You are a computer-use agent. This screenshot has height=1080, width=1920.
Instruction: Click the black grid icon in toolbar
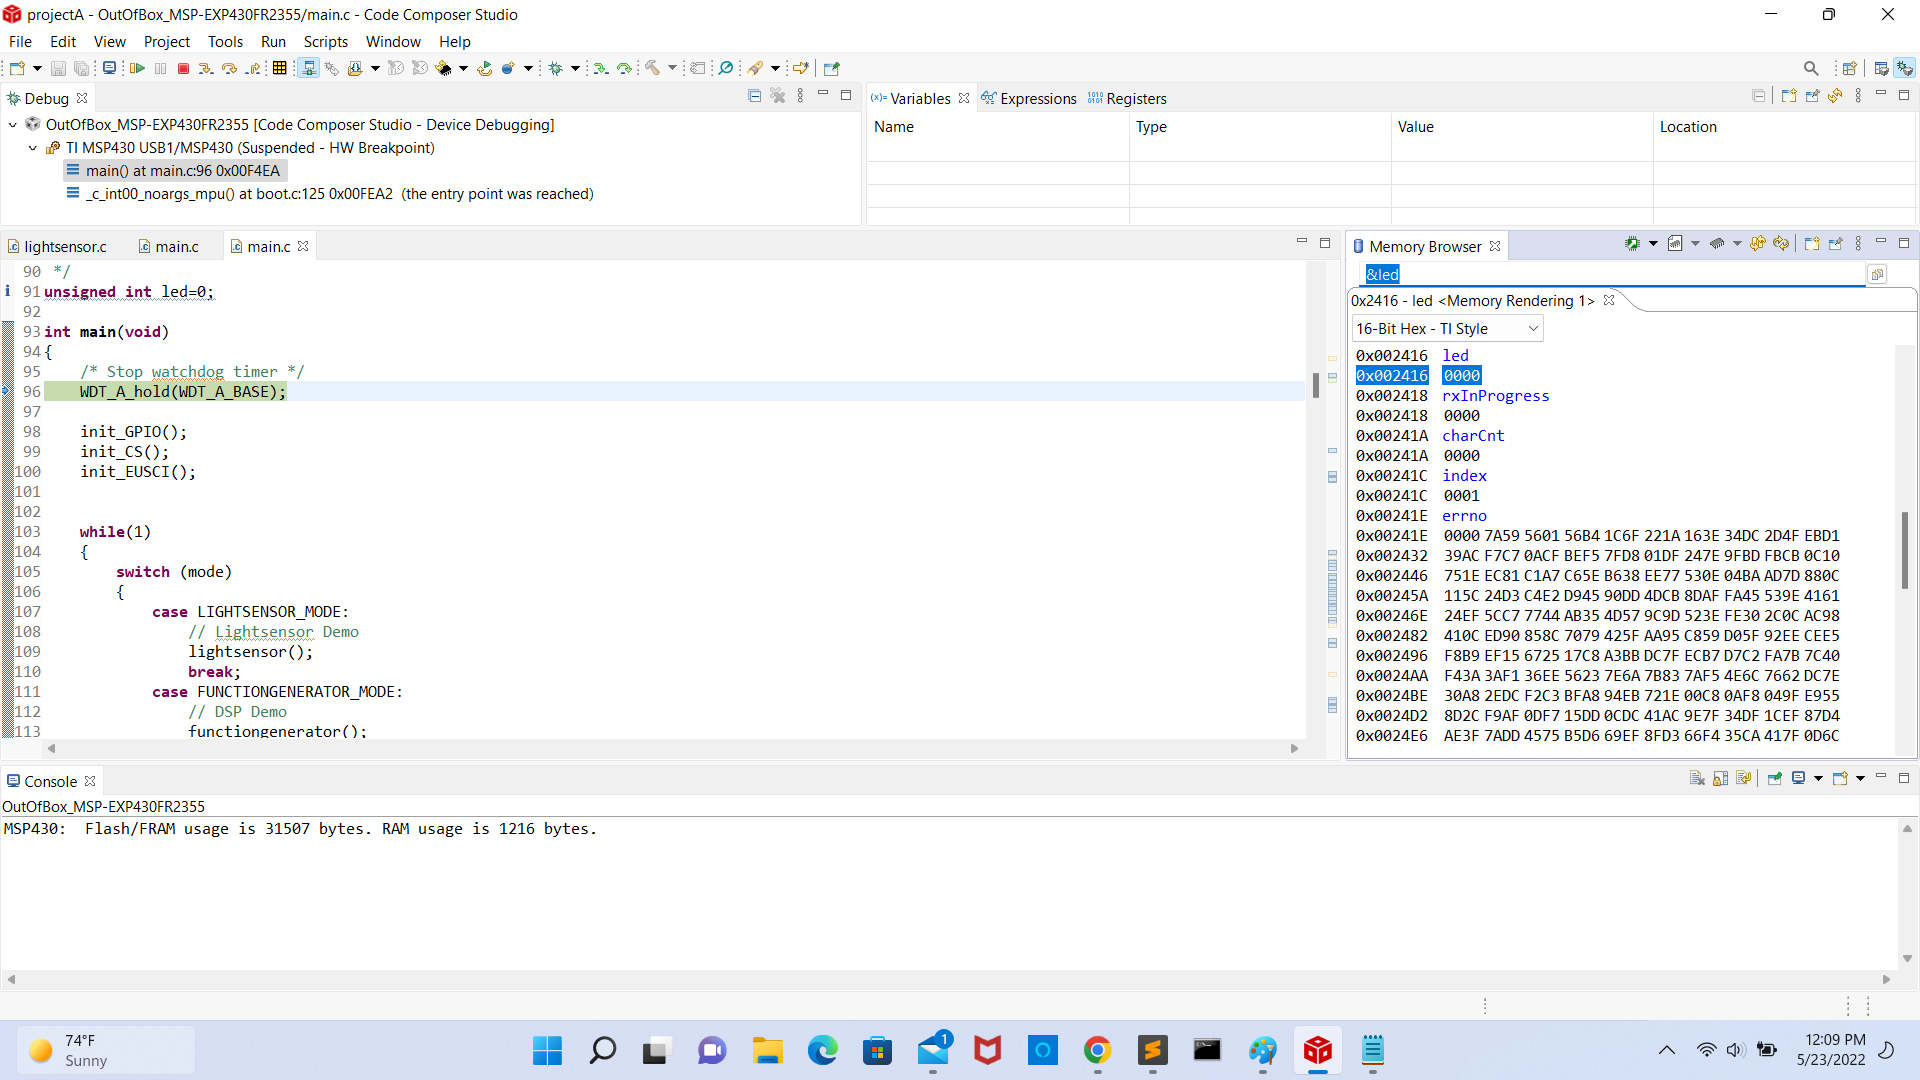tap(280, 68)
